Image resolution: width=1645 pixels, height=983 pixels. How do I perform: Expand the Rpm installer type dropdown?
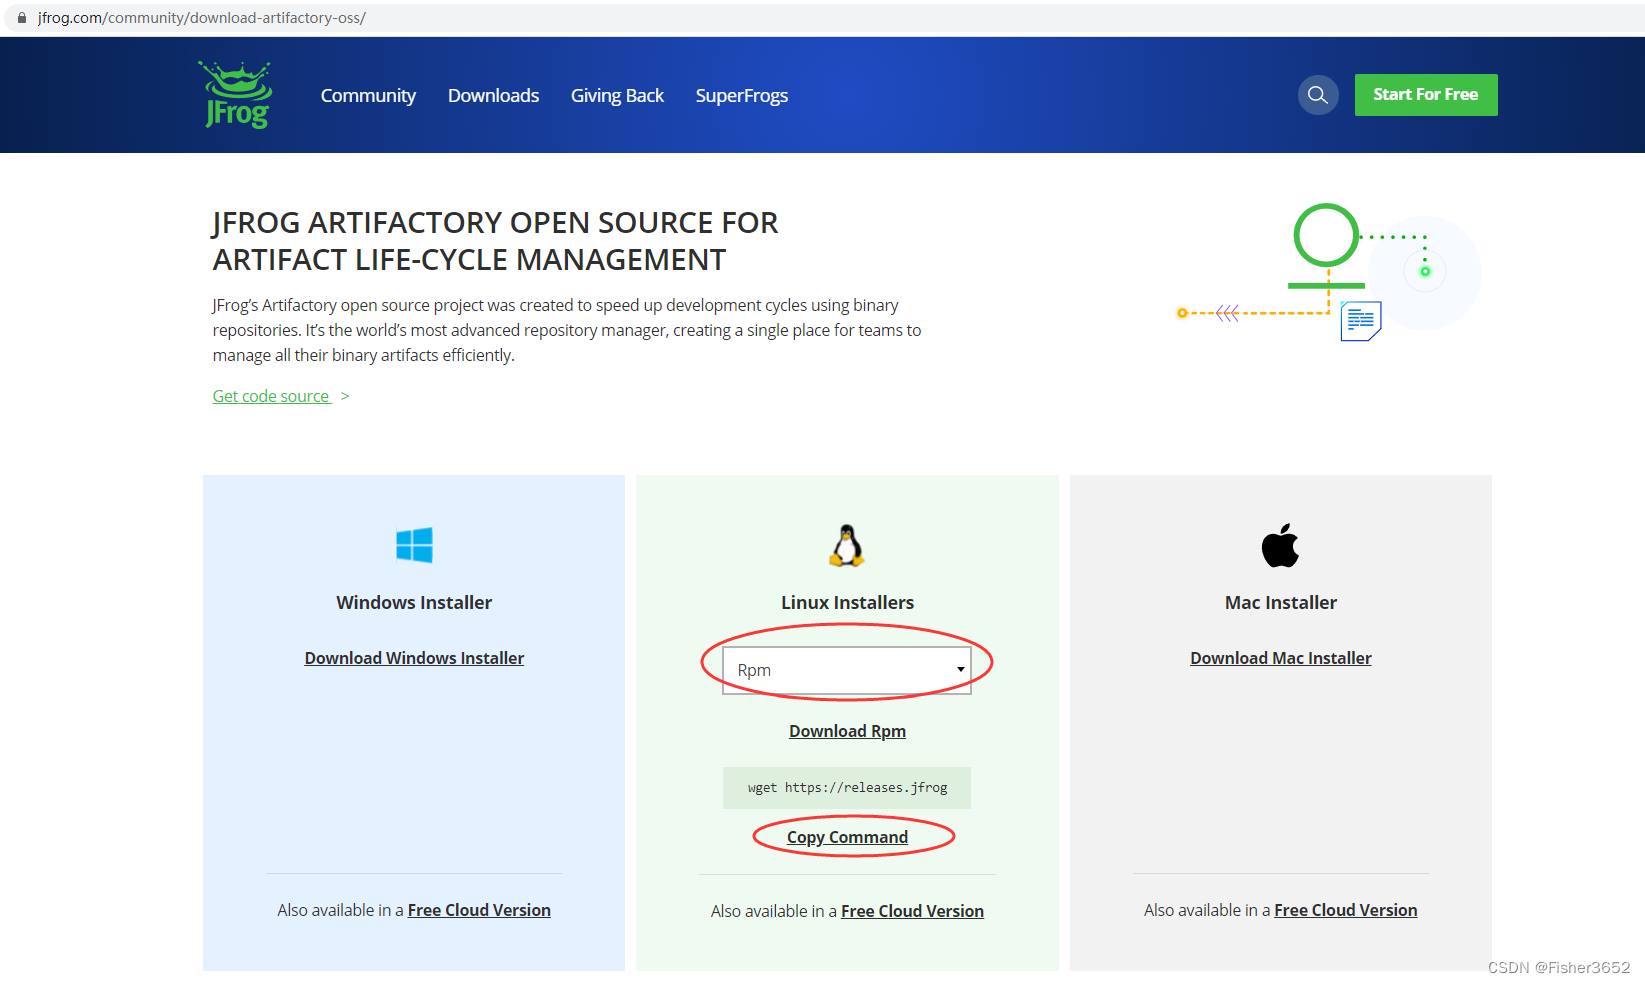[847, 670]
